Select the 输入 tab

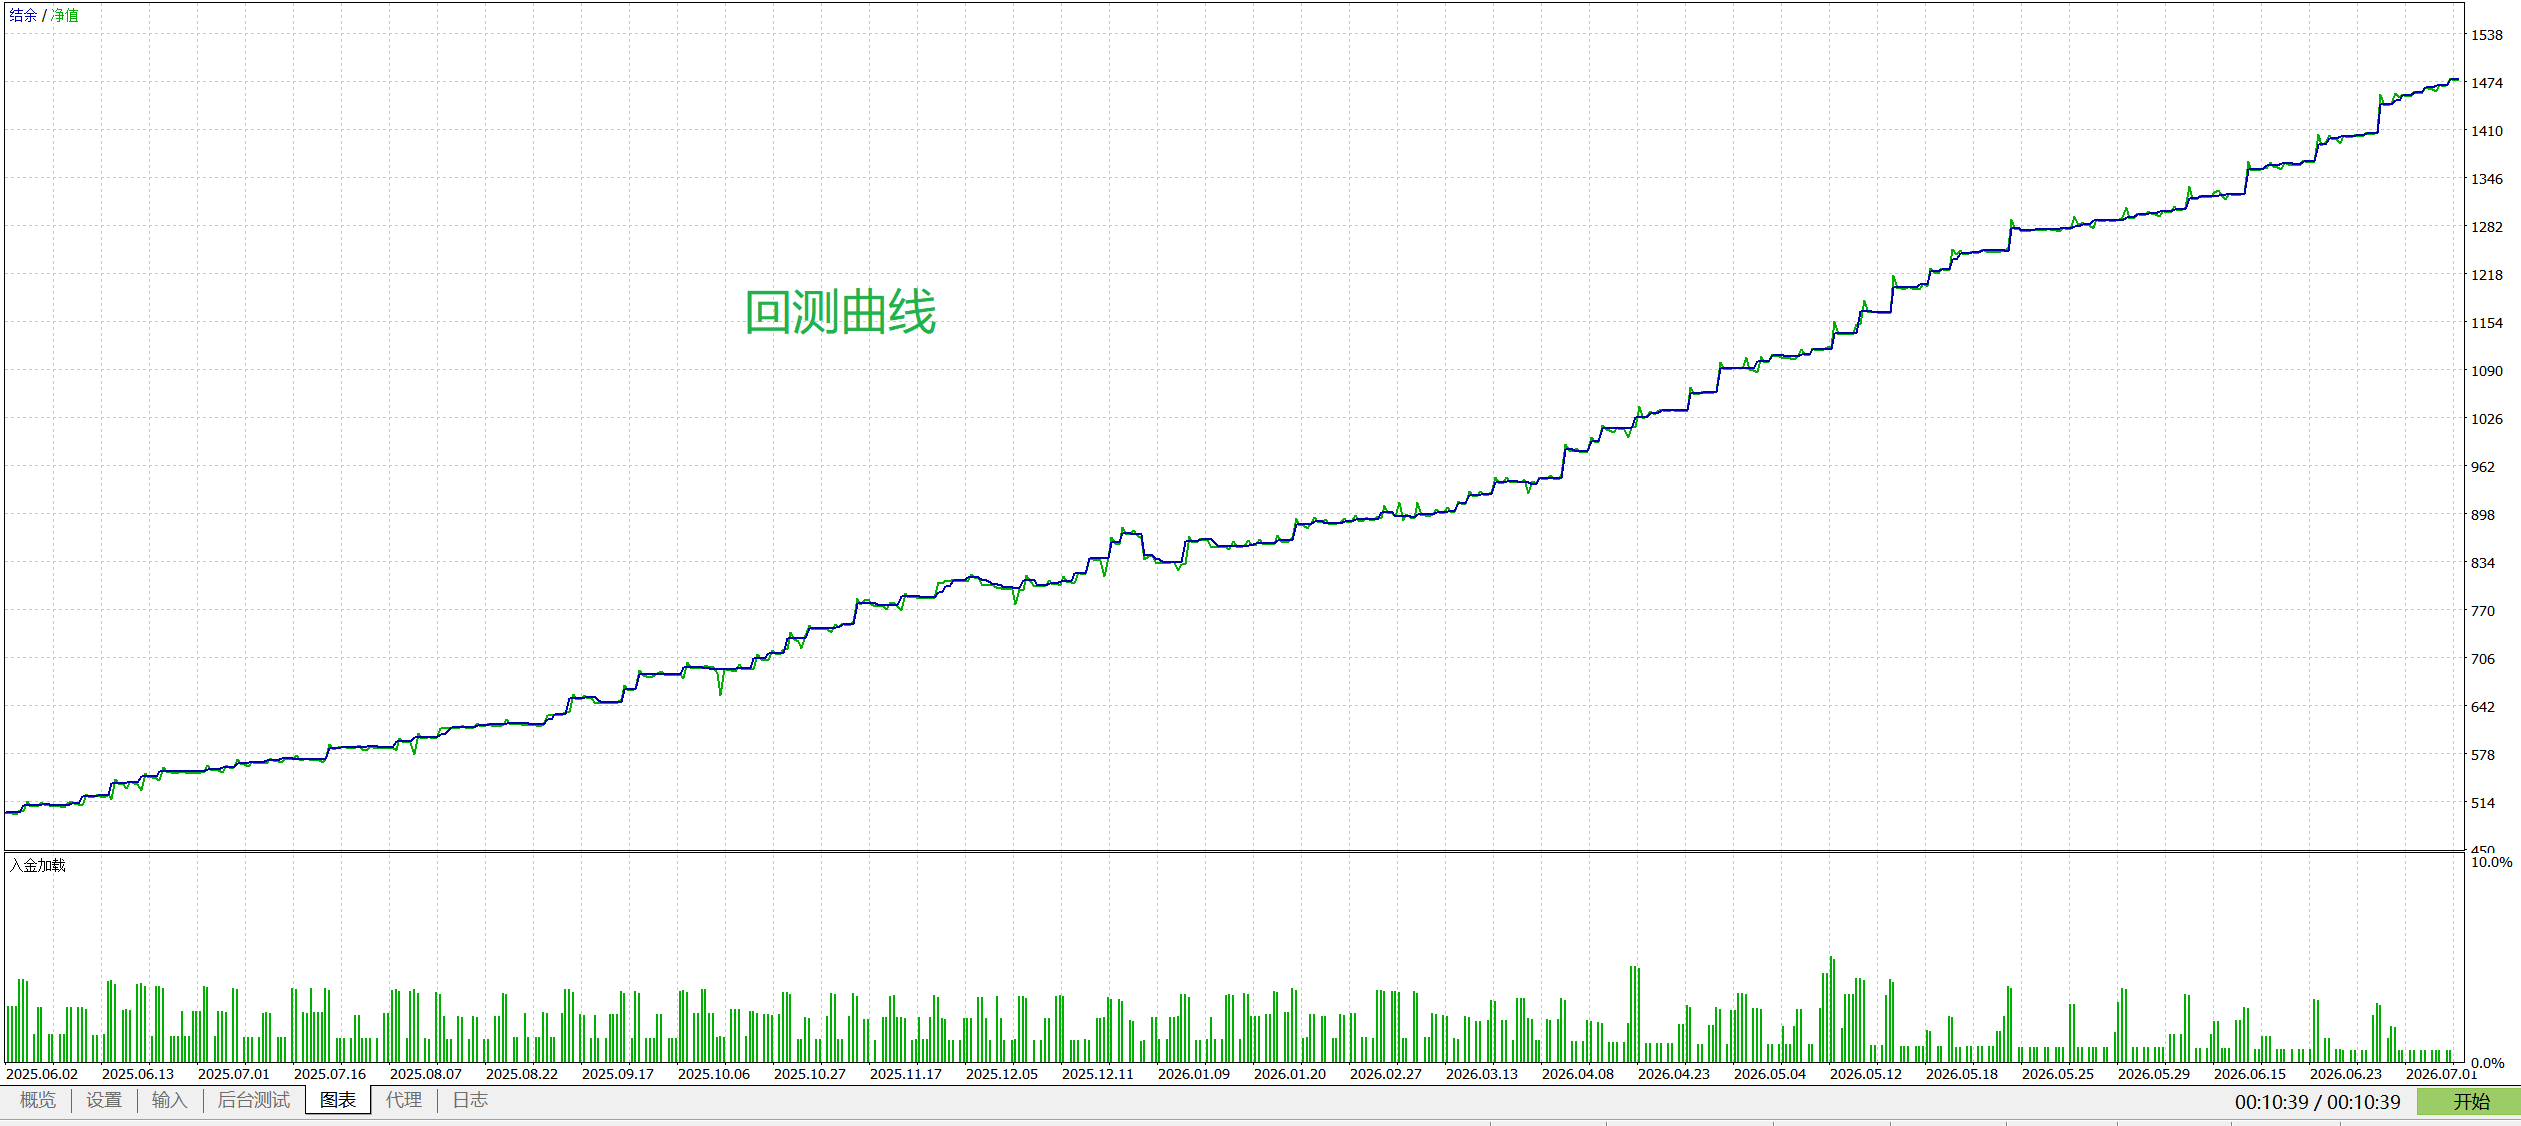(169, 1100)
